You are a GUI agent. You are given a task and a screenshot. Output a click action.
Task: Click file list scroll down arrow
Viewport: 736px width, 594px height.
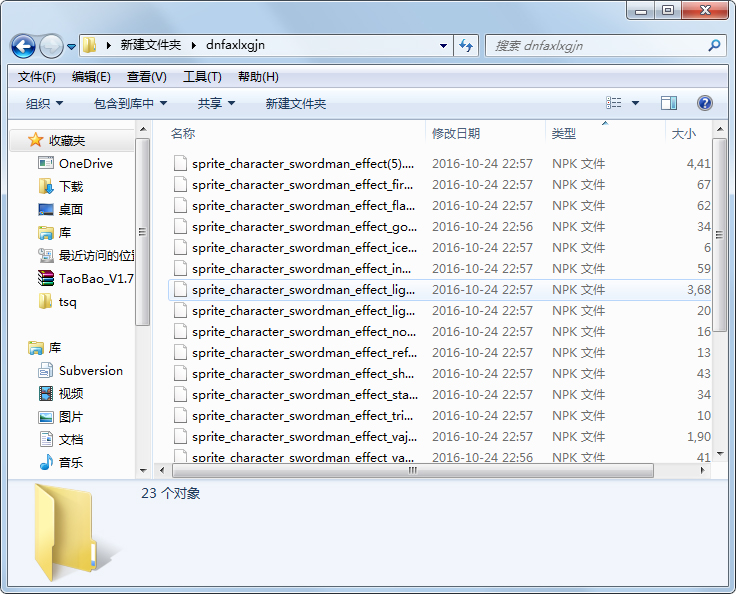click(x=720, y=454)
